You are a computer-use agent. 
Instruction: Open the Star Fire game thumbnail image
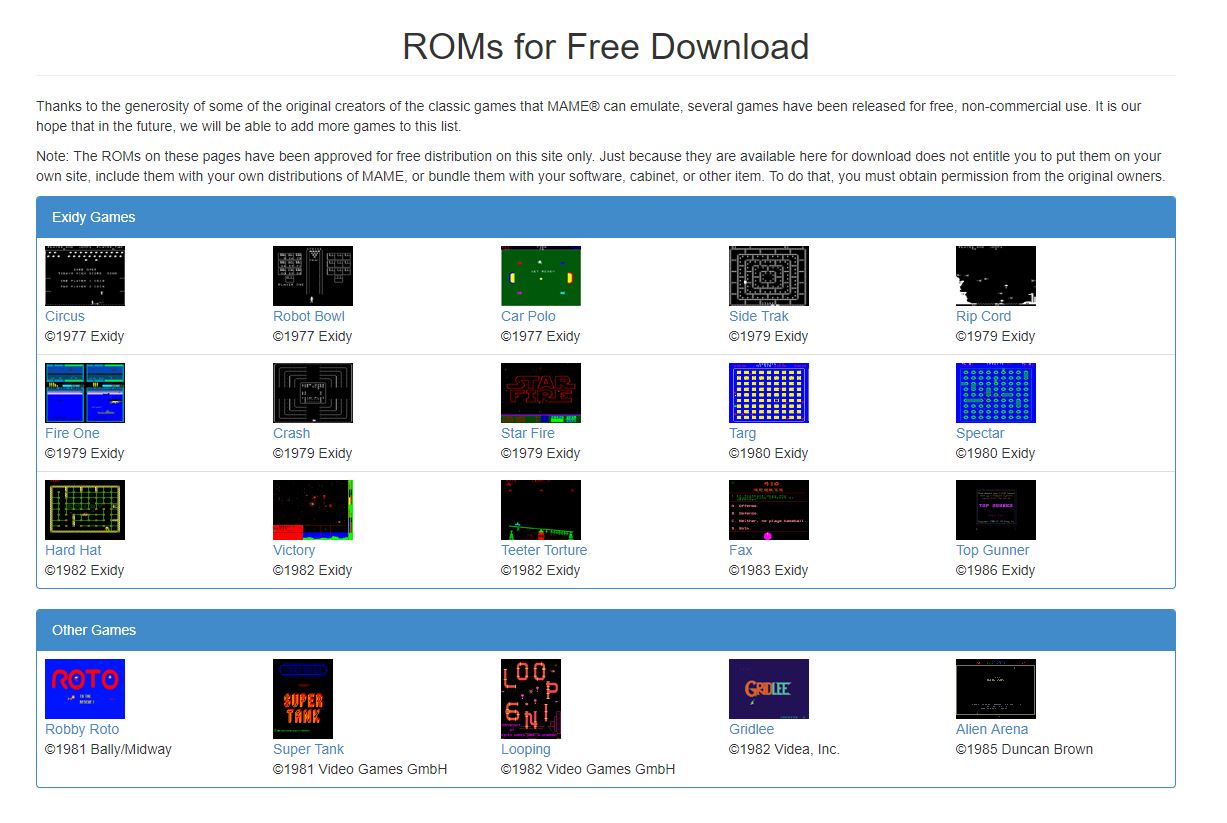click(540, 393)
